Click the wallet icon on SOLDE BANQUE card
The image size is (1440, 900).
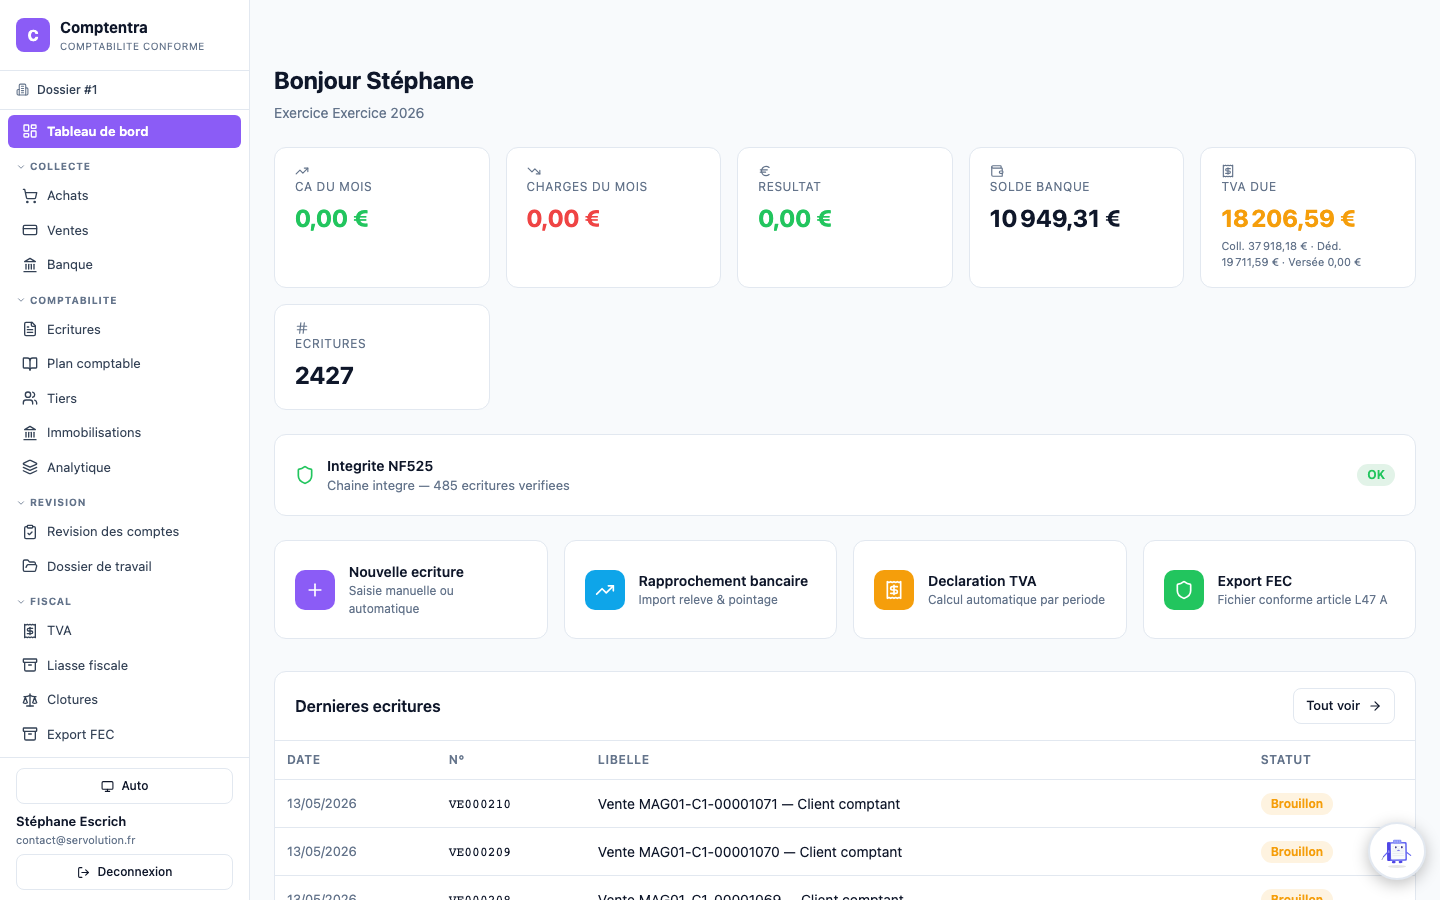tap(997, 171)
